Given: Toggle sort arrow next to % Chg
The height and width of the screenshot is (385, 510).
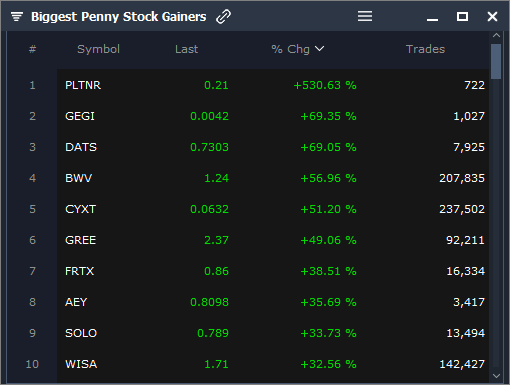Looking at the screenshot, I should 319,49.
